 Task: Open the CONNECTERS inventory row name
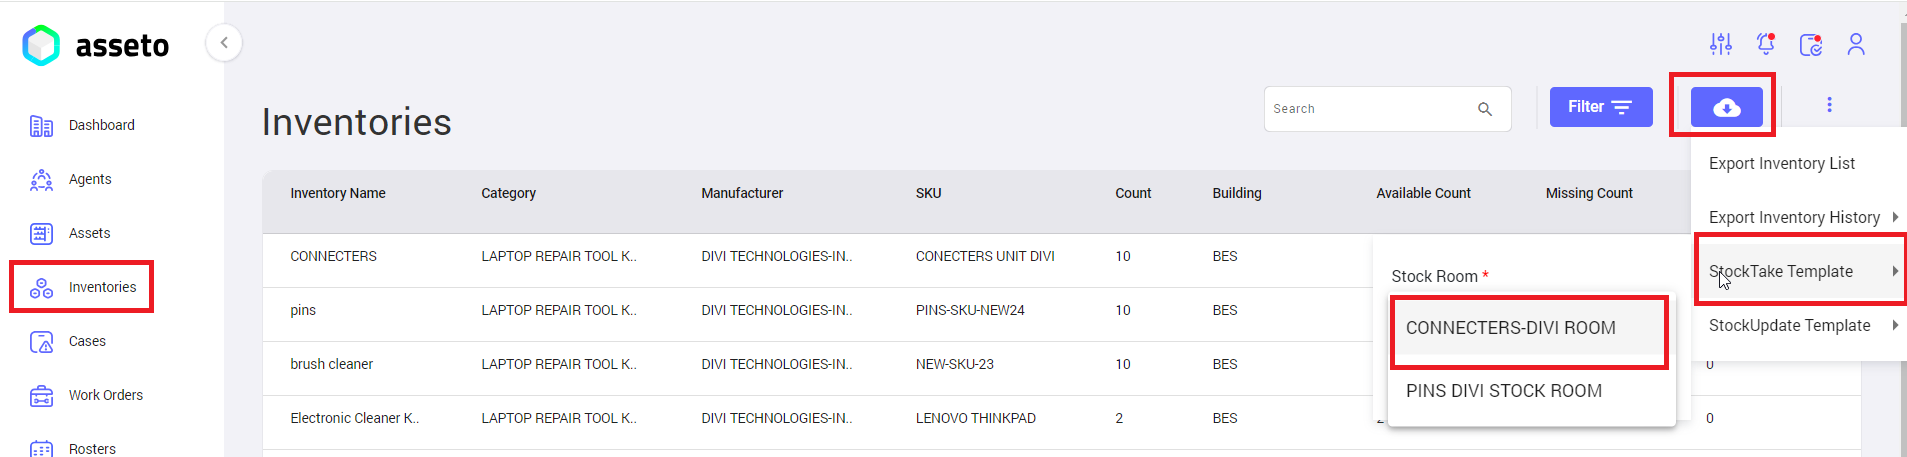(x=333, y=256)
